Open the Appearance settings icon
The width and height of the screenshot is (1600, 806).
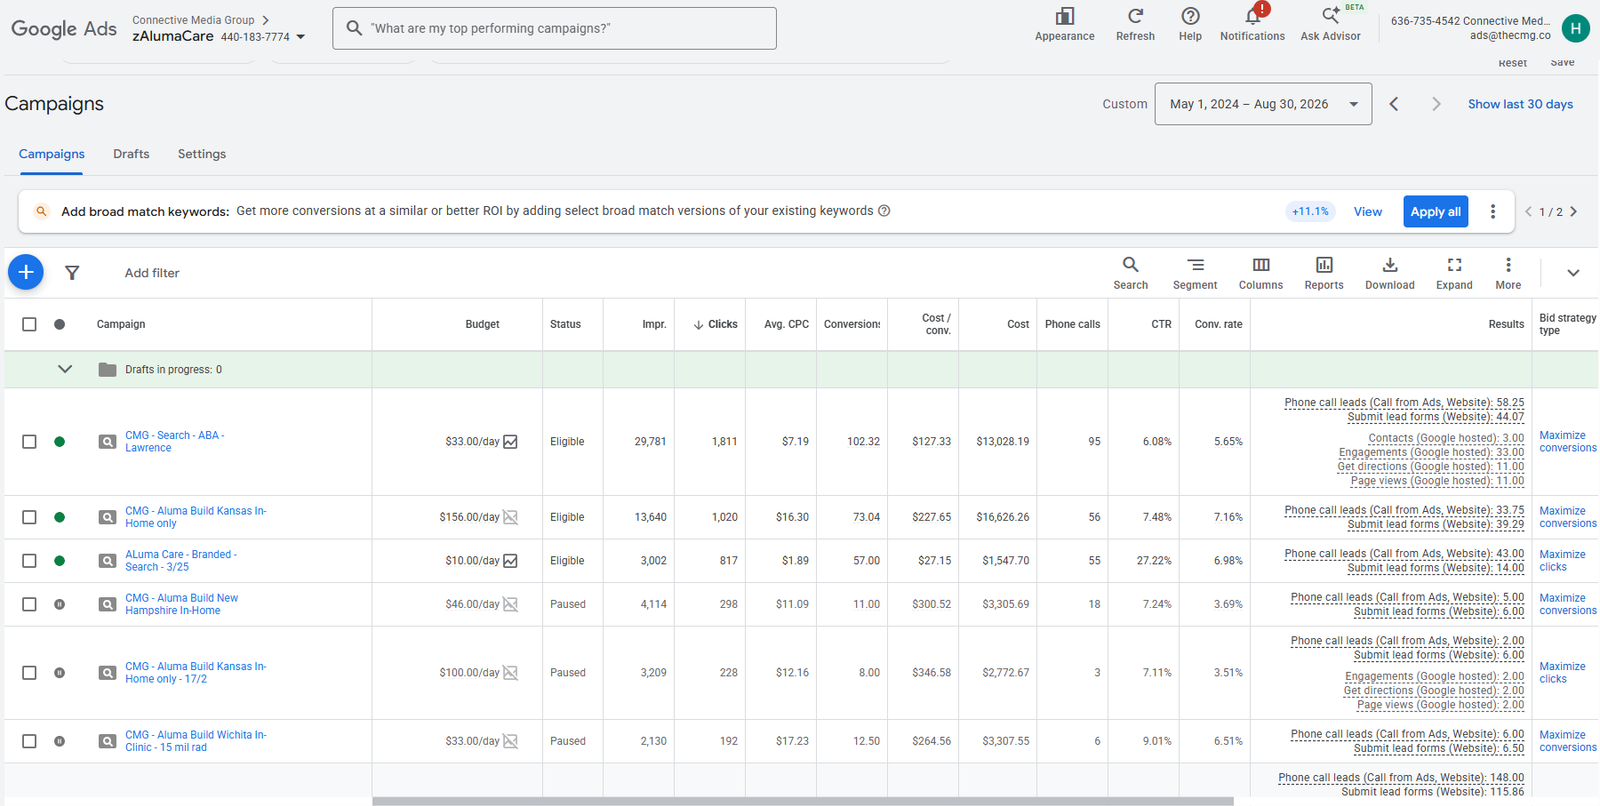(1065, 17)
